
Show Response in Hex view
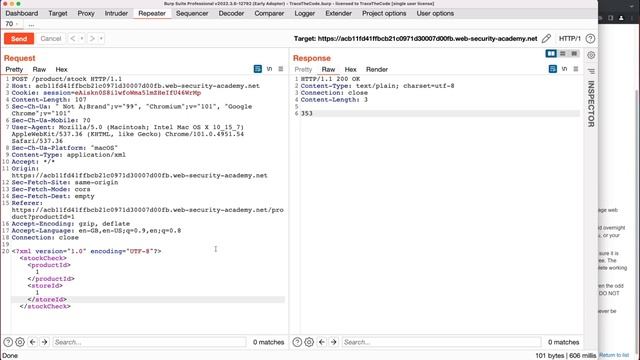click(x=350, y=69)
